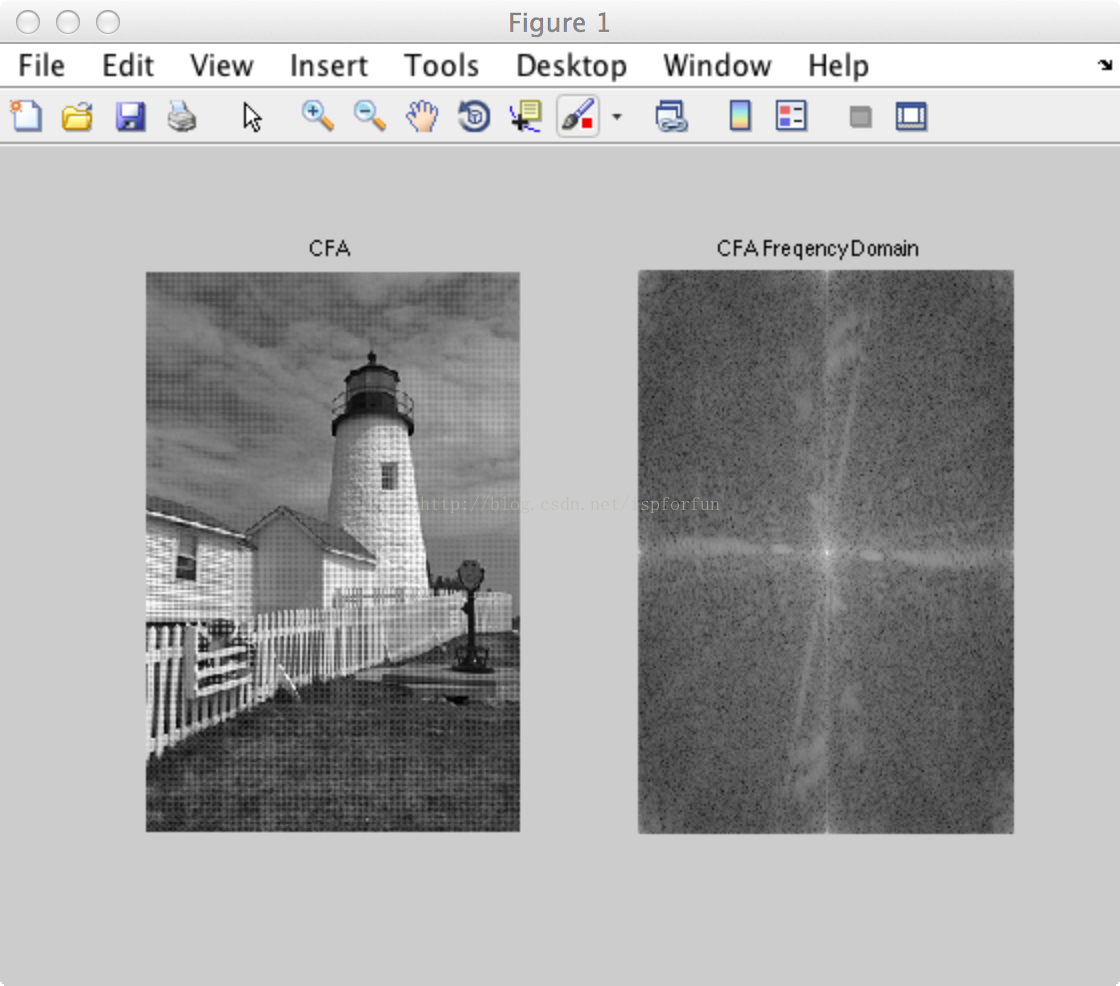The width and height of the screenshot is (1120, 986).
Task: Open a file with the folder icon
Action: click(77, 116)
